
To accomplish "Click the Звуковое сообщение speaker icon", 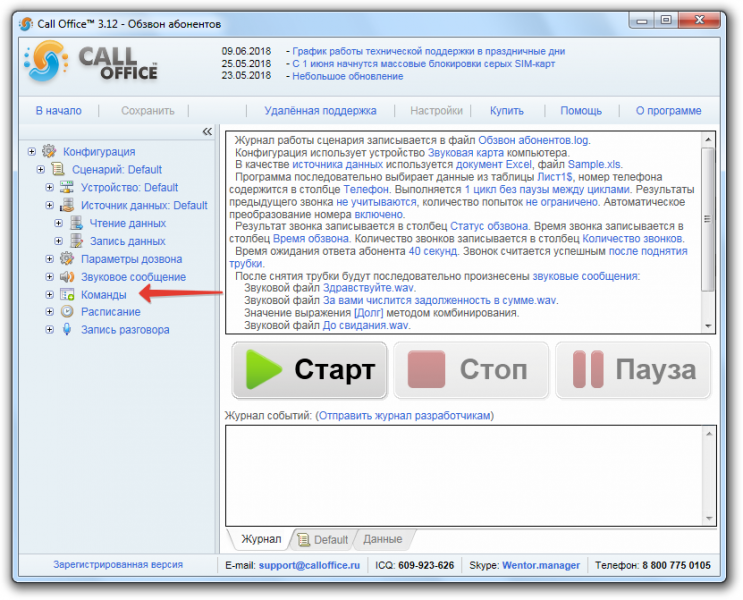I will [x=67, y=277].
